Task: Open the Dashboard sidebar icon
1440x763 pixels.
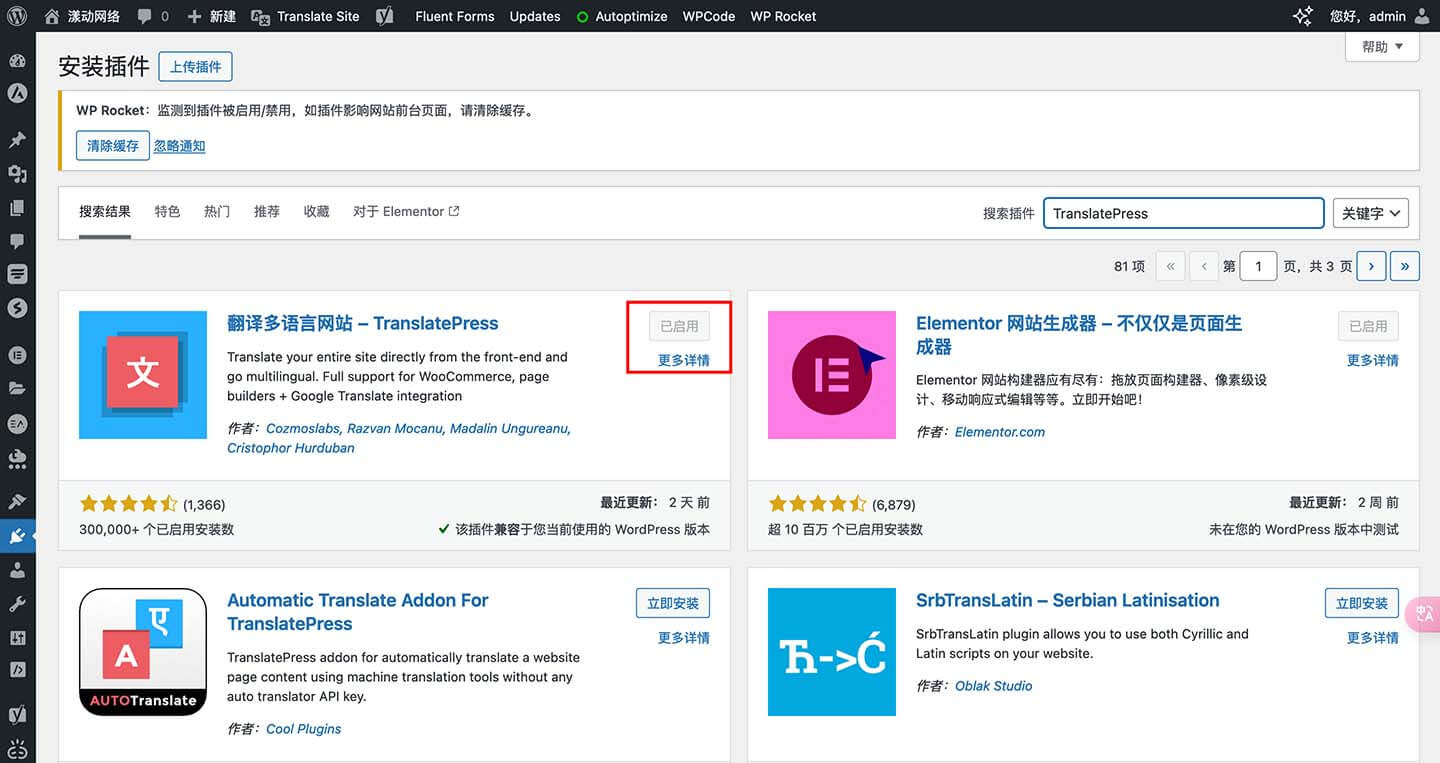Action: [x=17, y=60]
